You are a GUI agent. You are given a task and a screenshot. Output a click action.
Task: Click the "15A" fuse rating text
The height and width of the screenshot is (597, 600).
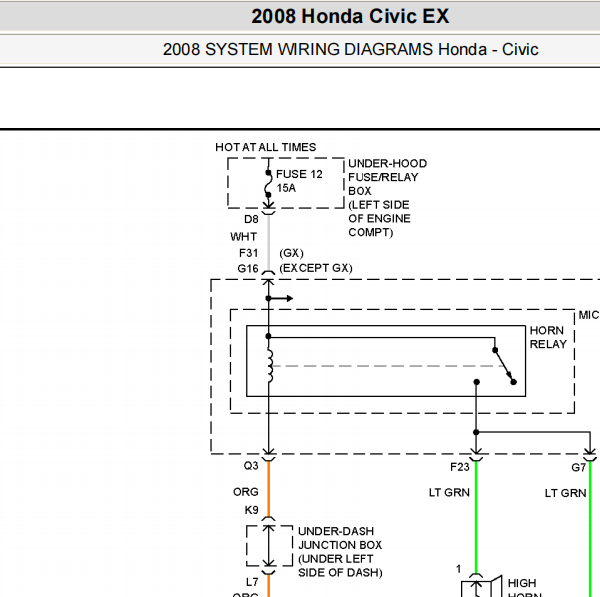286,188
